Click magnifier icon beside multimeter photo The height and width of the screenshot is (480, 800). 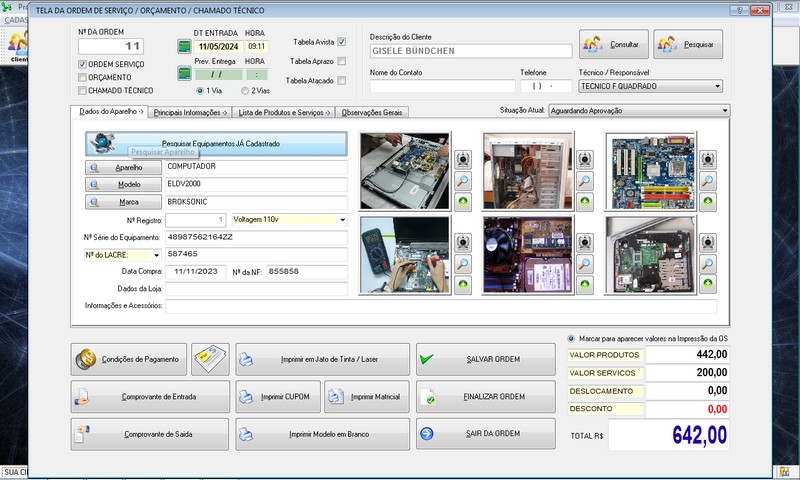[463, 264]
